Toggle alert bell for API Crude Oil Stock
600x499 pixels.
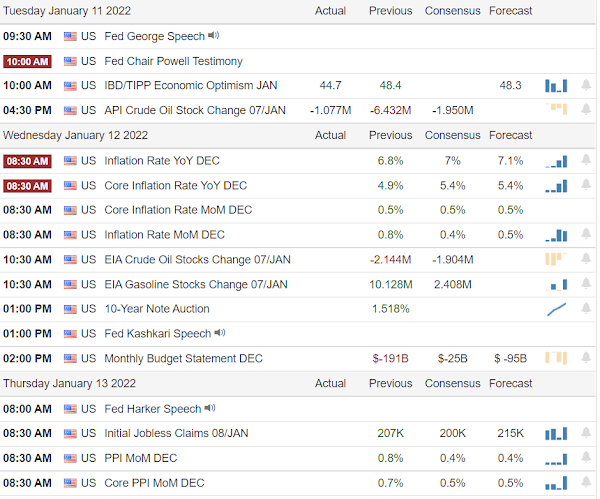click(x=585, y=110)
